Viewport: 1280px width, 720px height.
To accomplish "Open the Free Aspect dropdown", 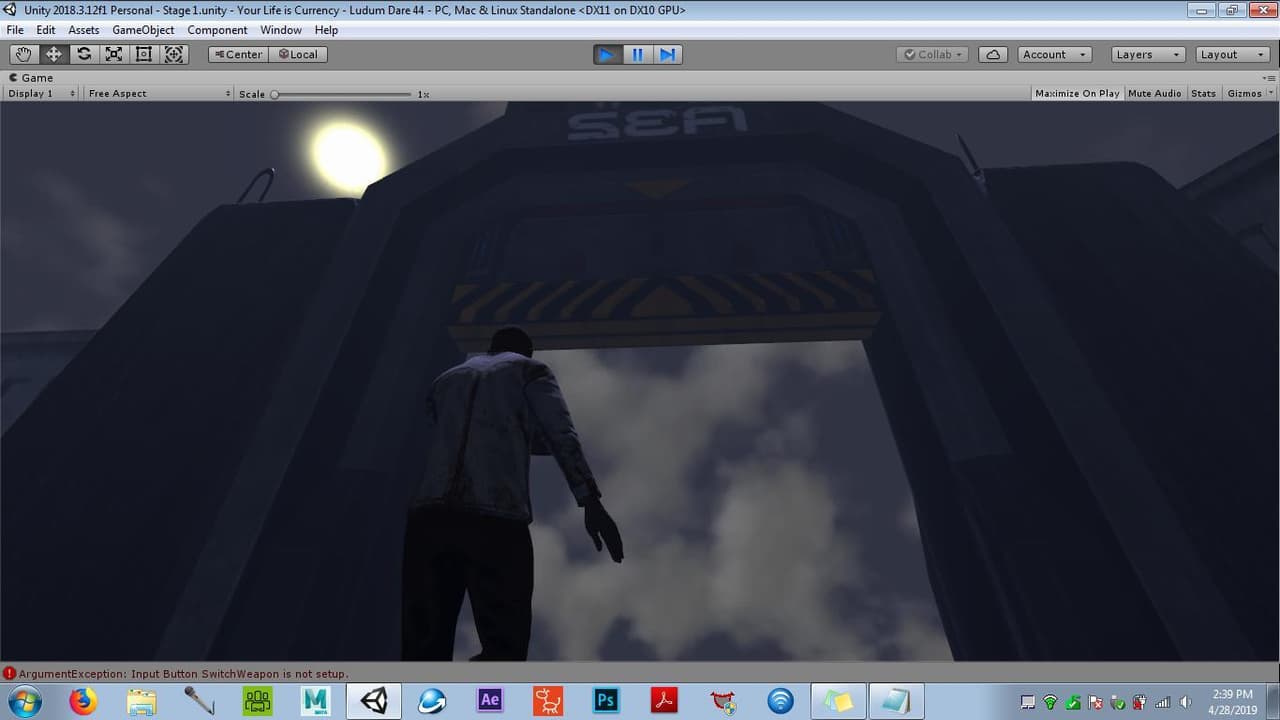I will tap(159, 93).
